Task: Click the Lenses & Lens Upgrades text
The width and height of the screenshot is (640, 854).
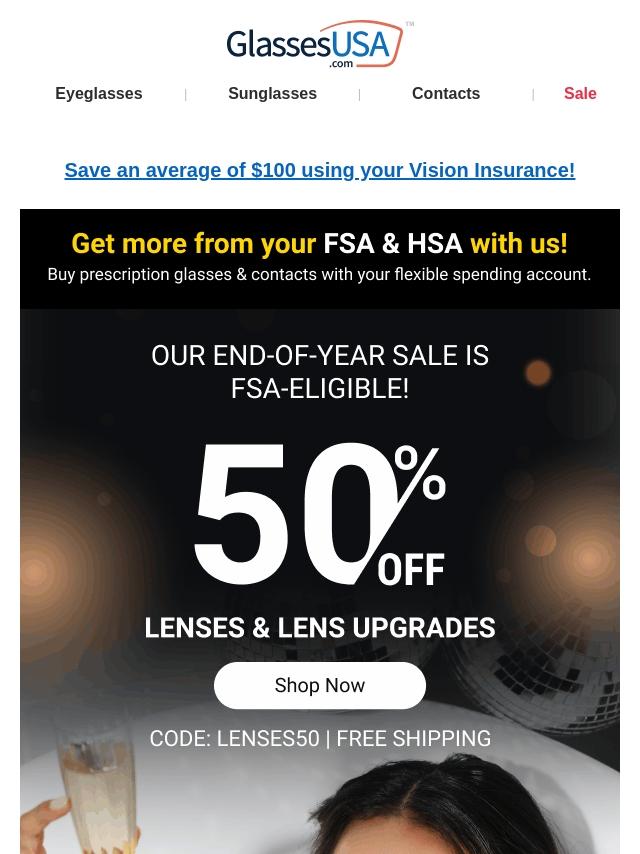Action: coord(320,627)
